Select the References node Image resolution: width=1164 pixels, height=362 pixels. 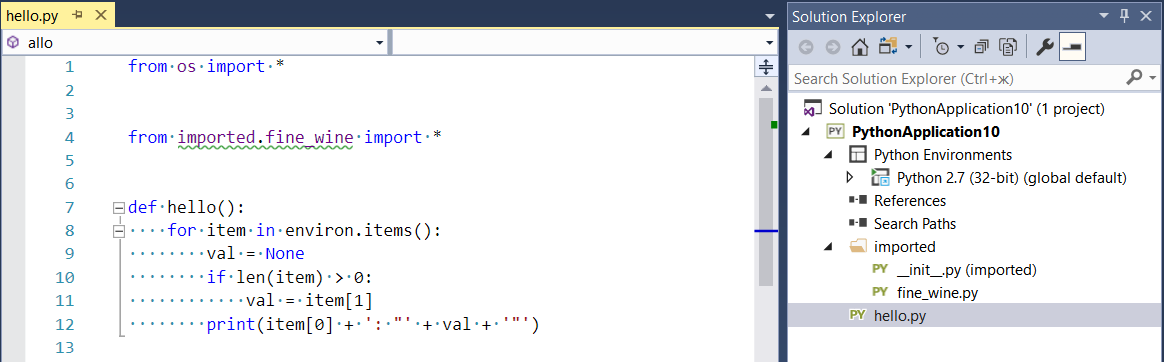[910, 201]
